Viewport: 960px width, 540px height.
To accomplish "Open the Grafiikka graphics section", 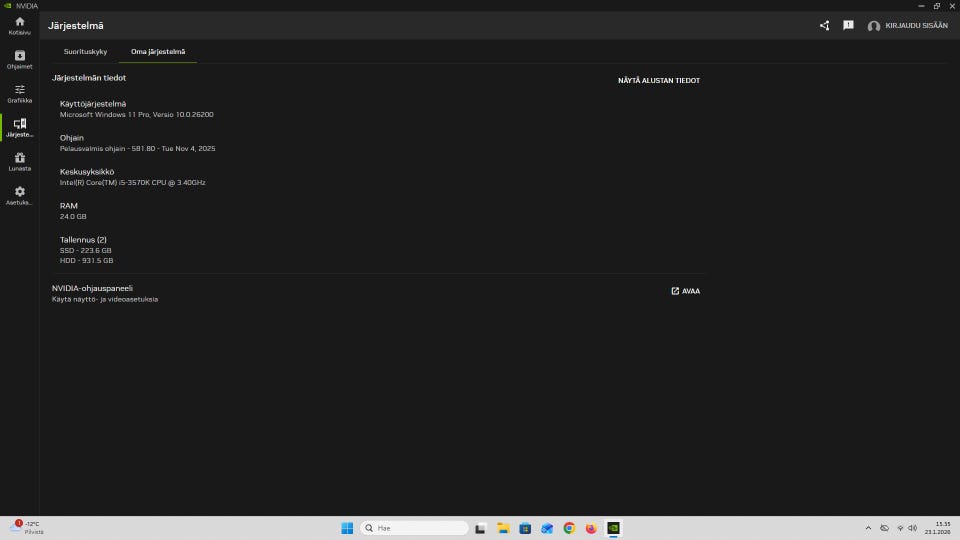I will (x=20, y=94).
